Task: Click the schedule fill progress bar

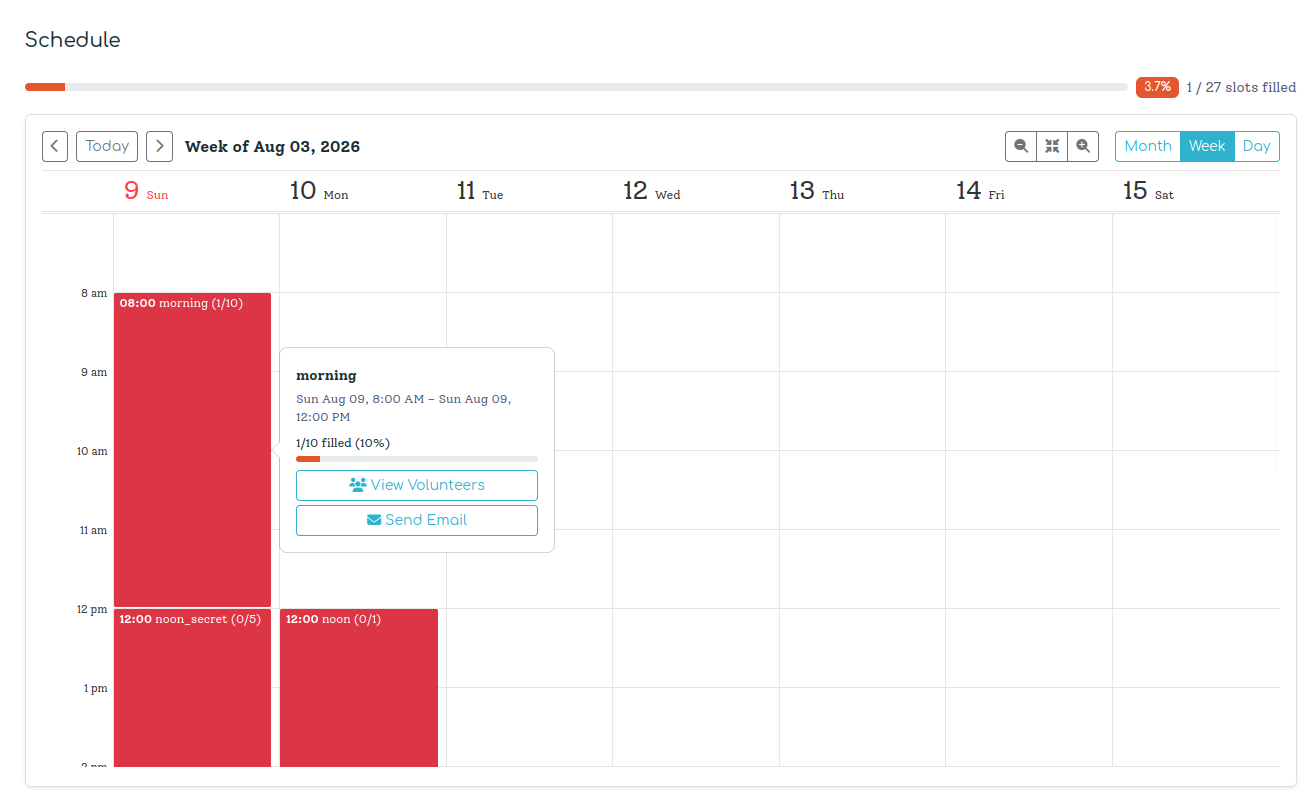Action: pyautogui.click(x=575, y=87)
